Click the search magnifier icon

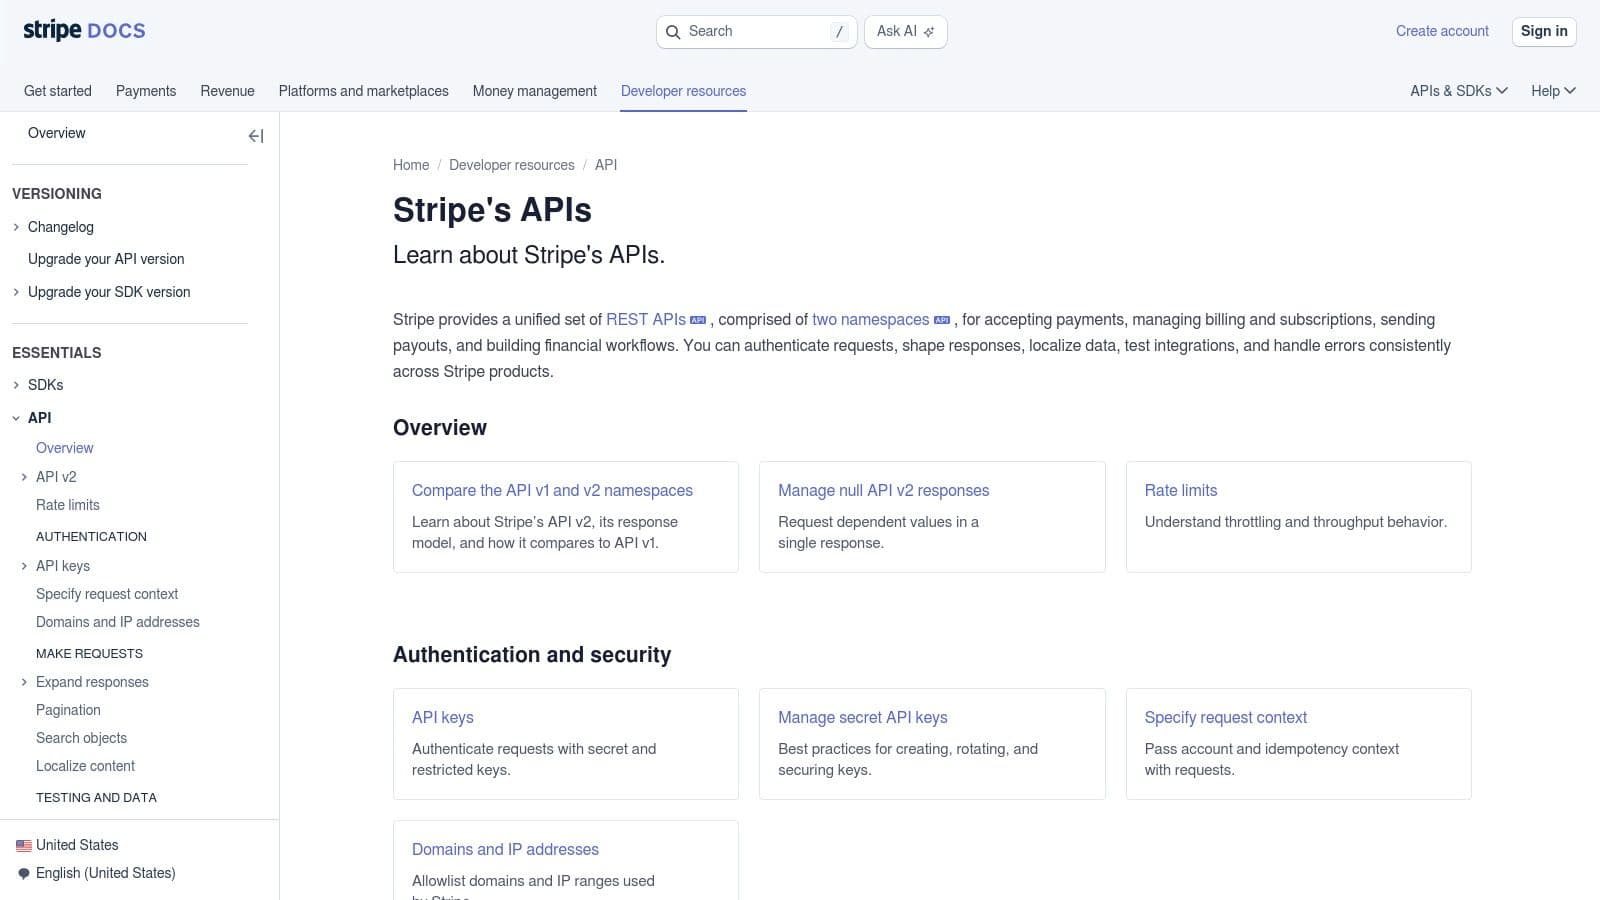click(x=673, y=32)
